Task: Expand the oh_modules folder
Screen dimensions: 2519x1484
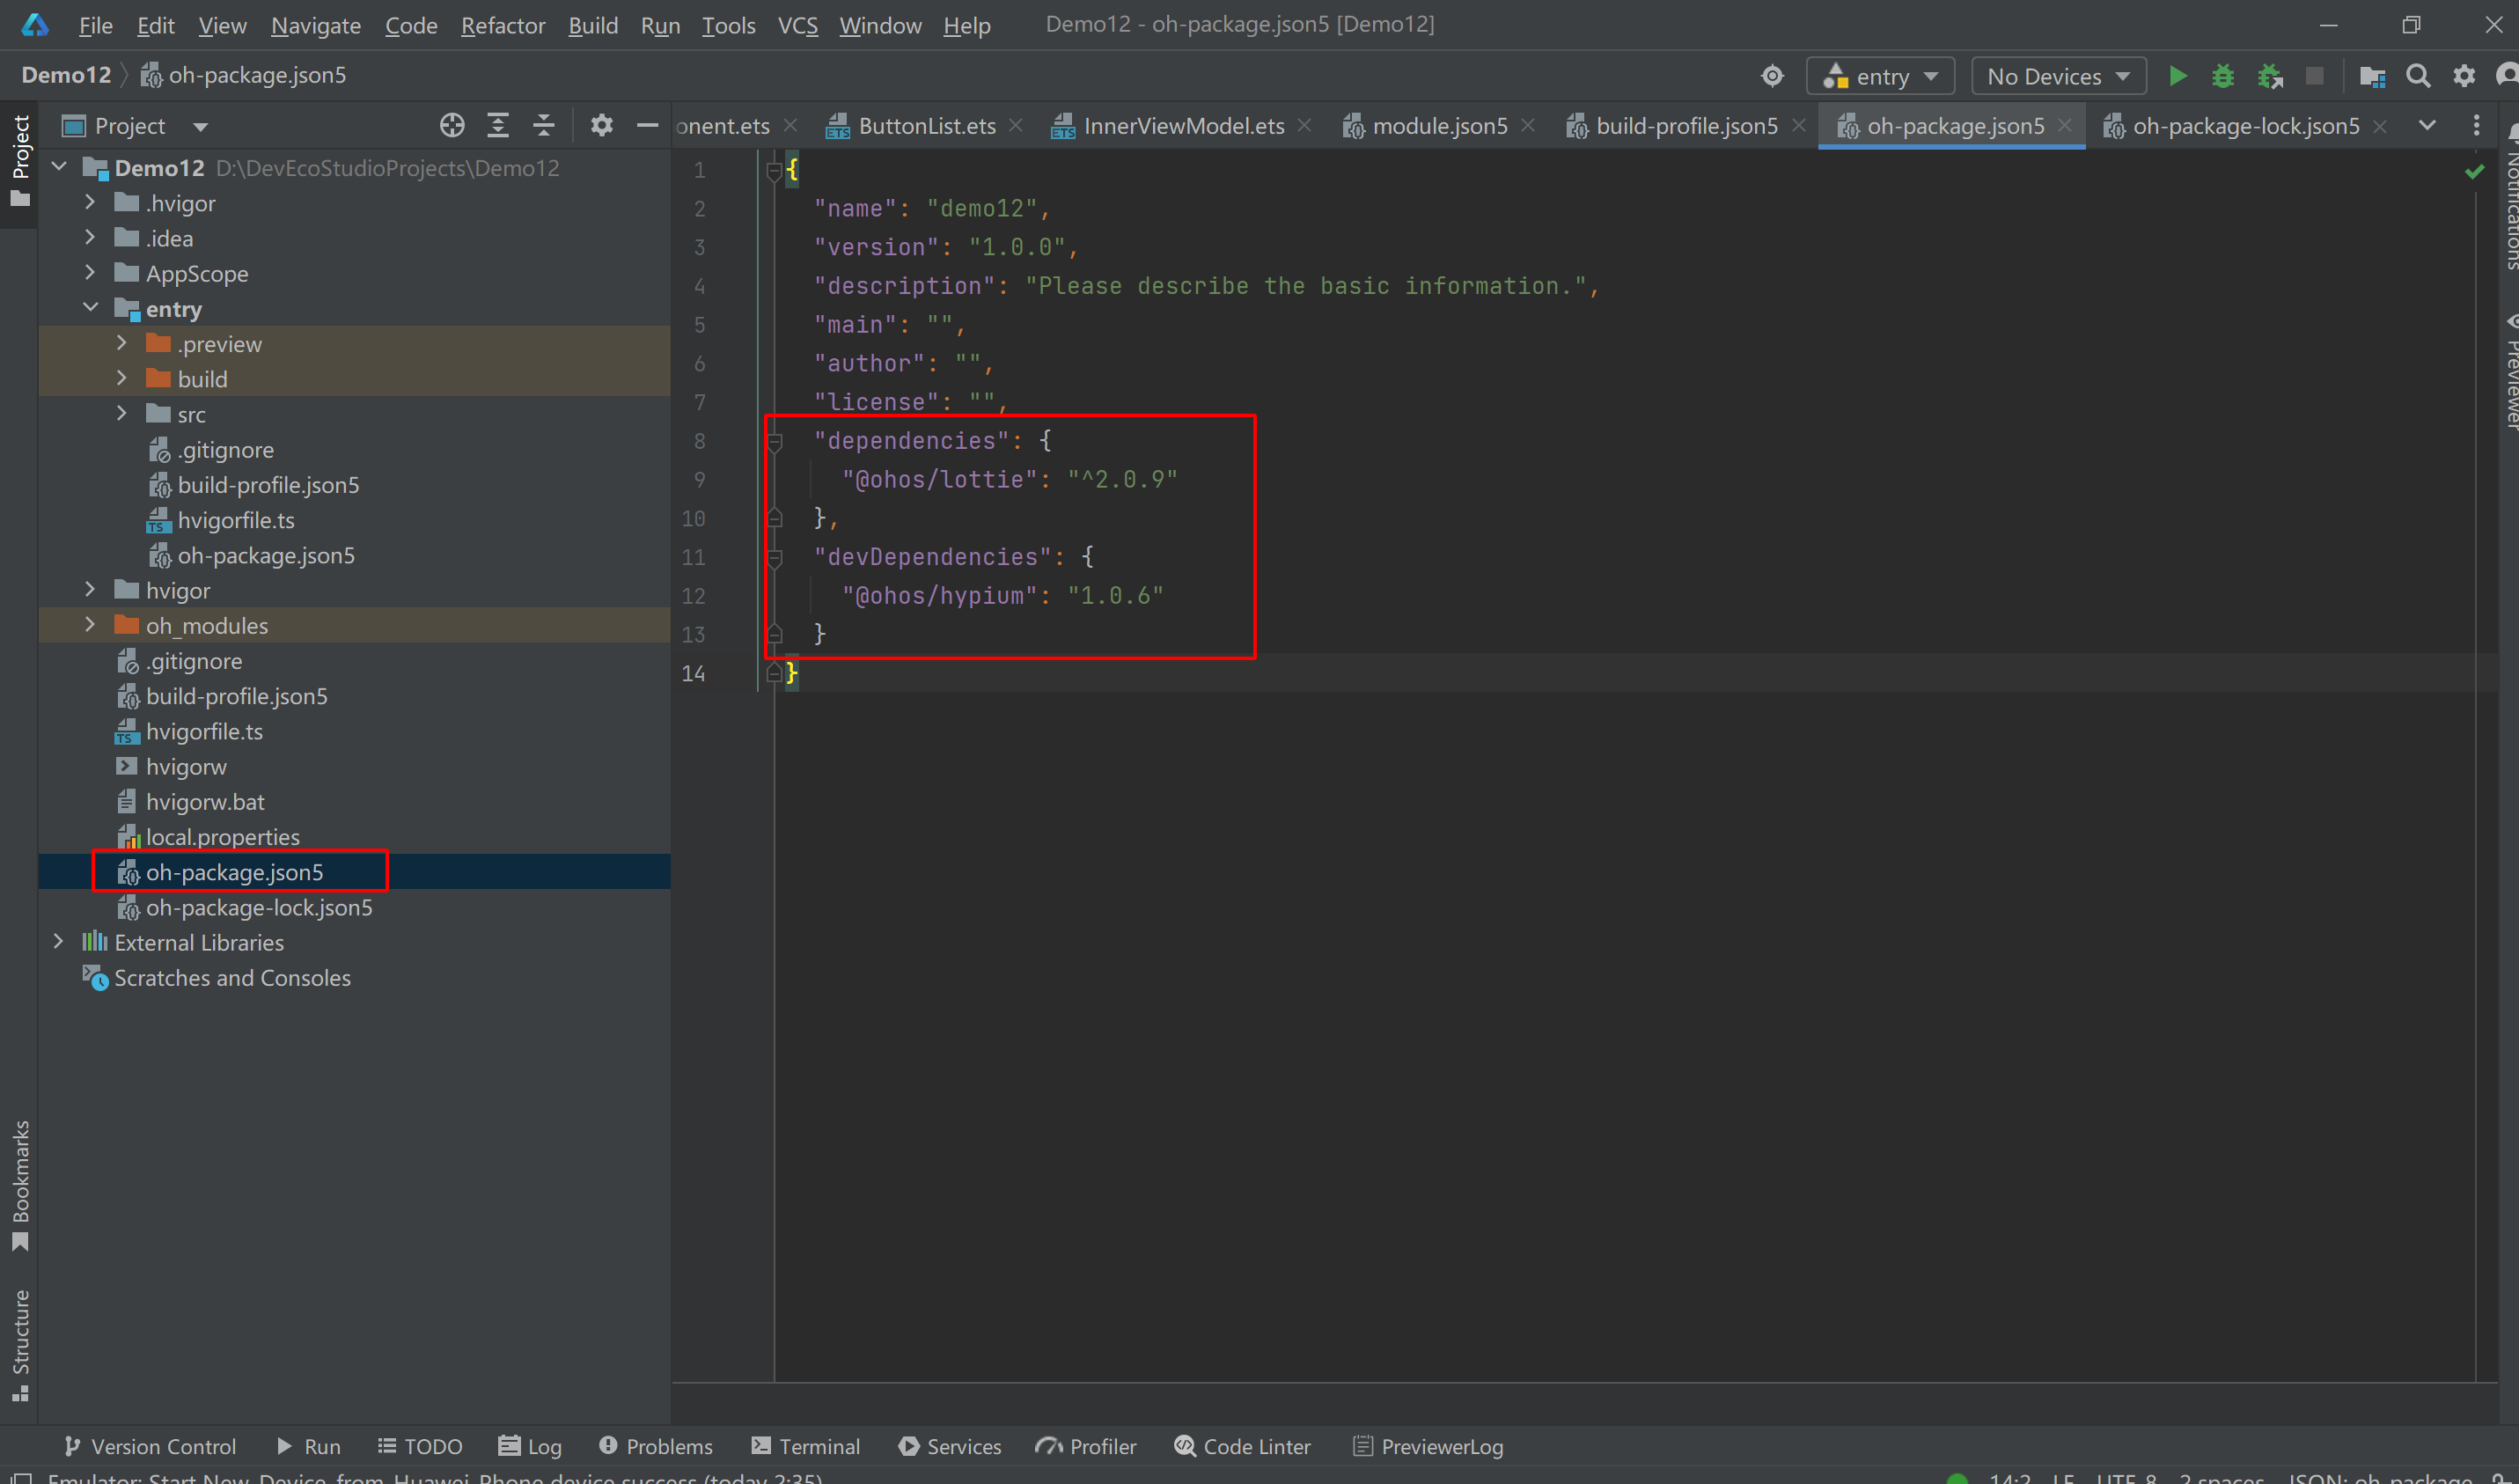Action: (x=90, y=625)
